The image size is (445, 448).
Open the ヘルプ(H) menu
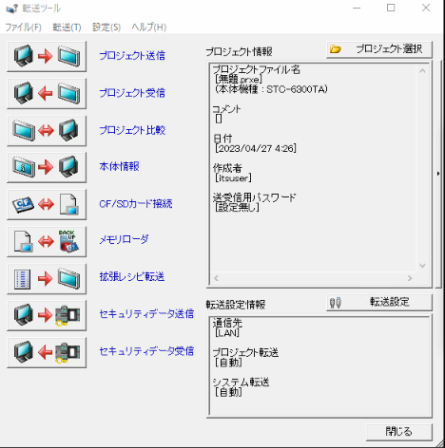149,27
